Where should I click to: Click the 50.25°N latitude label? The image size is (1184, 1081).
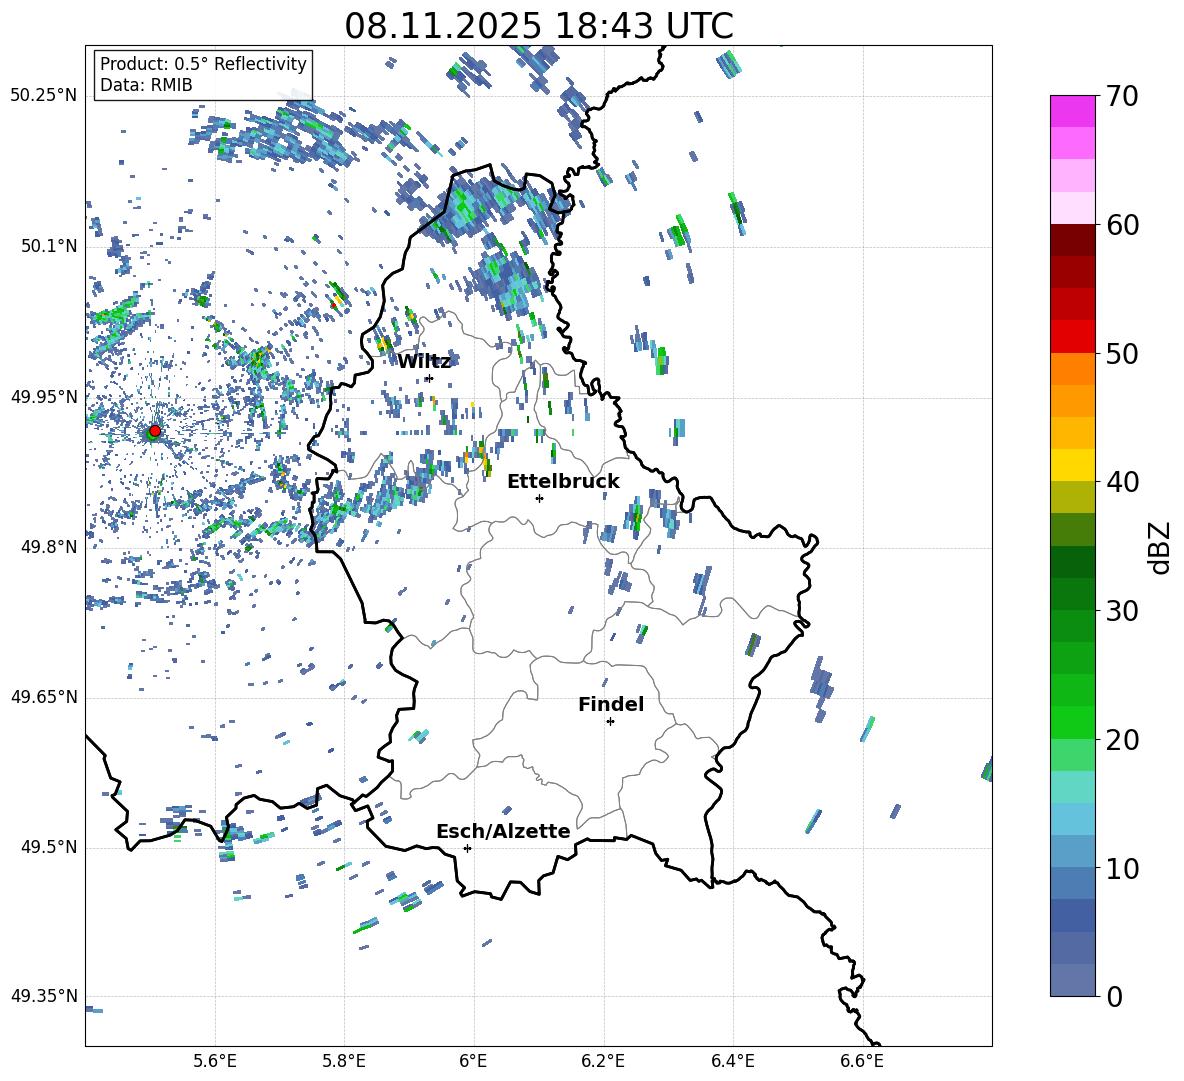[44, 96]
